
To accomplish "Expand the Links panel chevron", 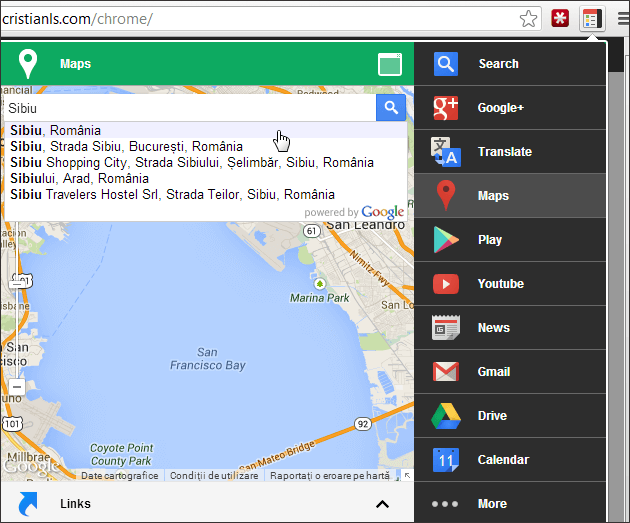I will 381,504.
